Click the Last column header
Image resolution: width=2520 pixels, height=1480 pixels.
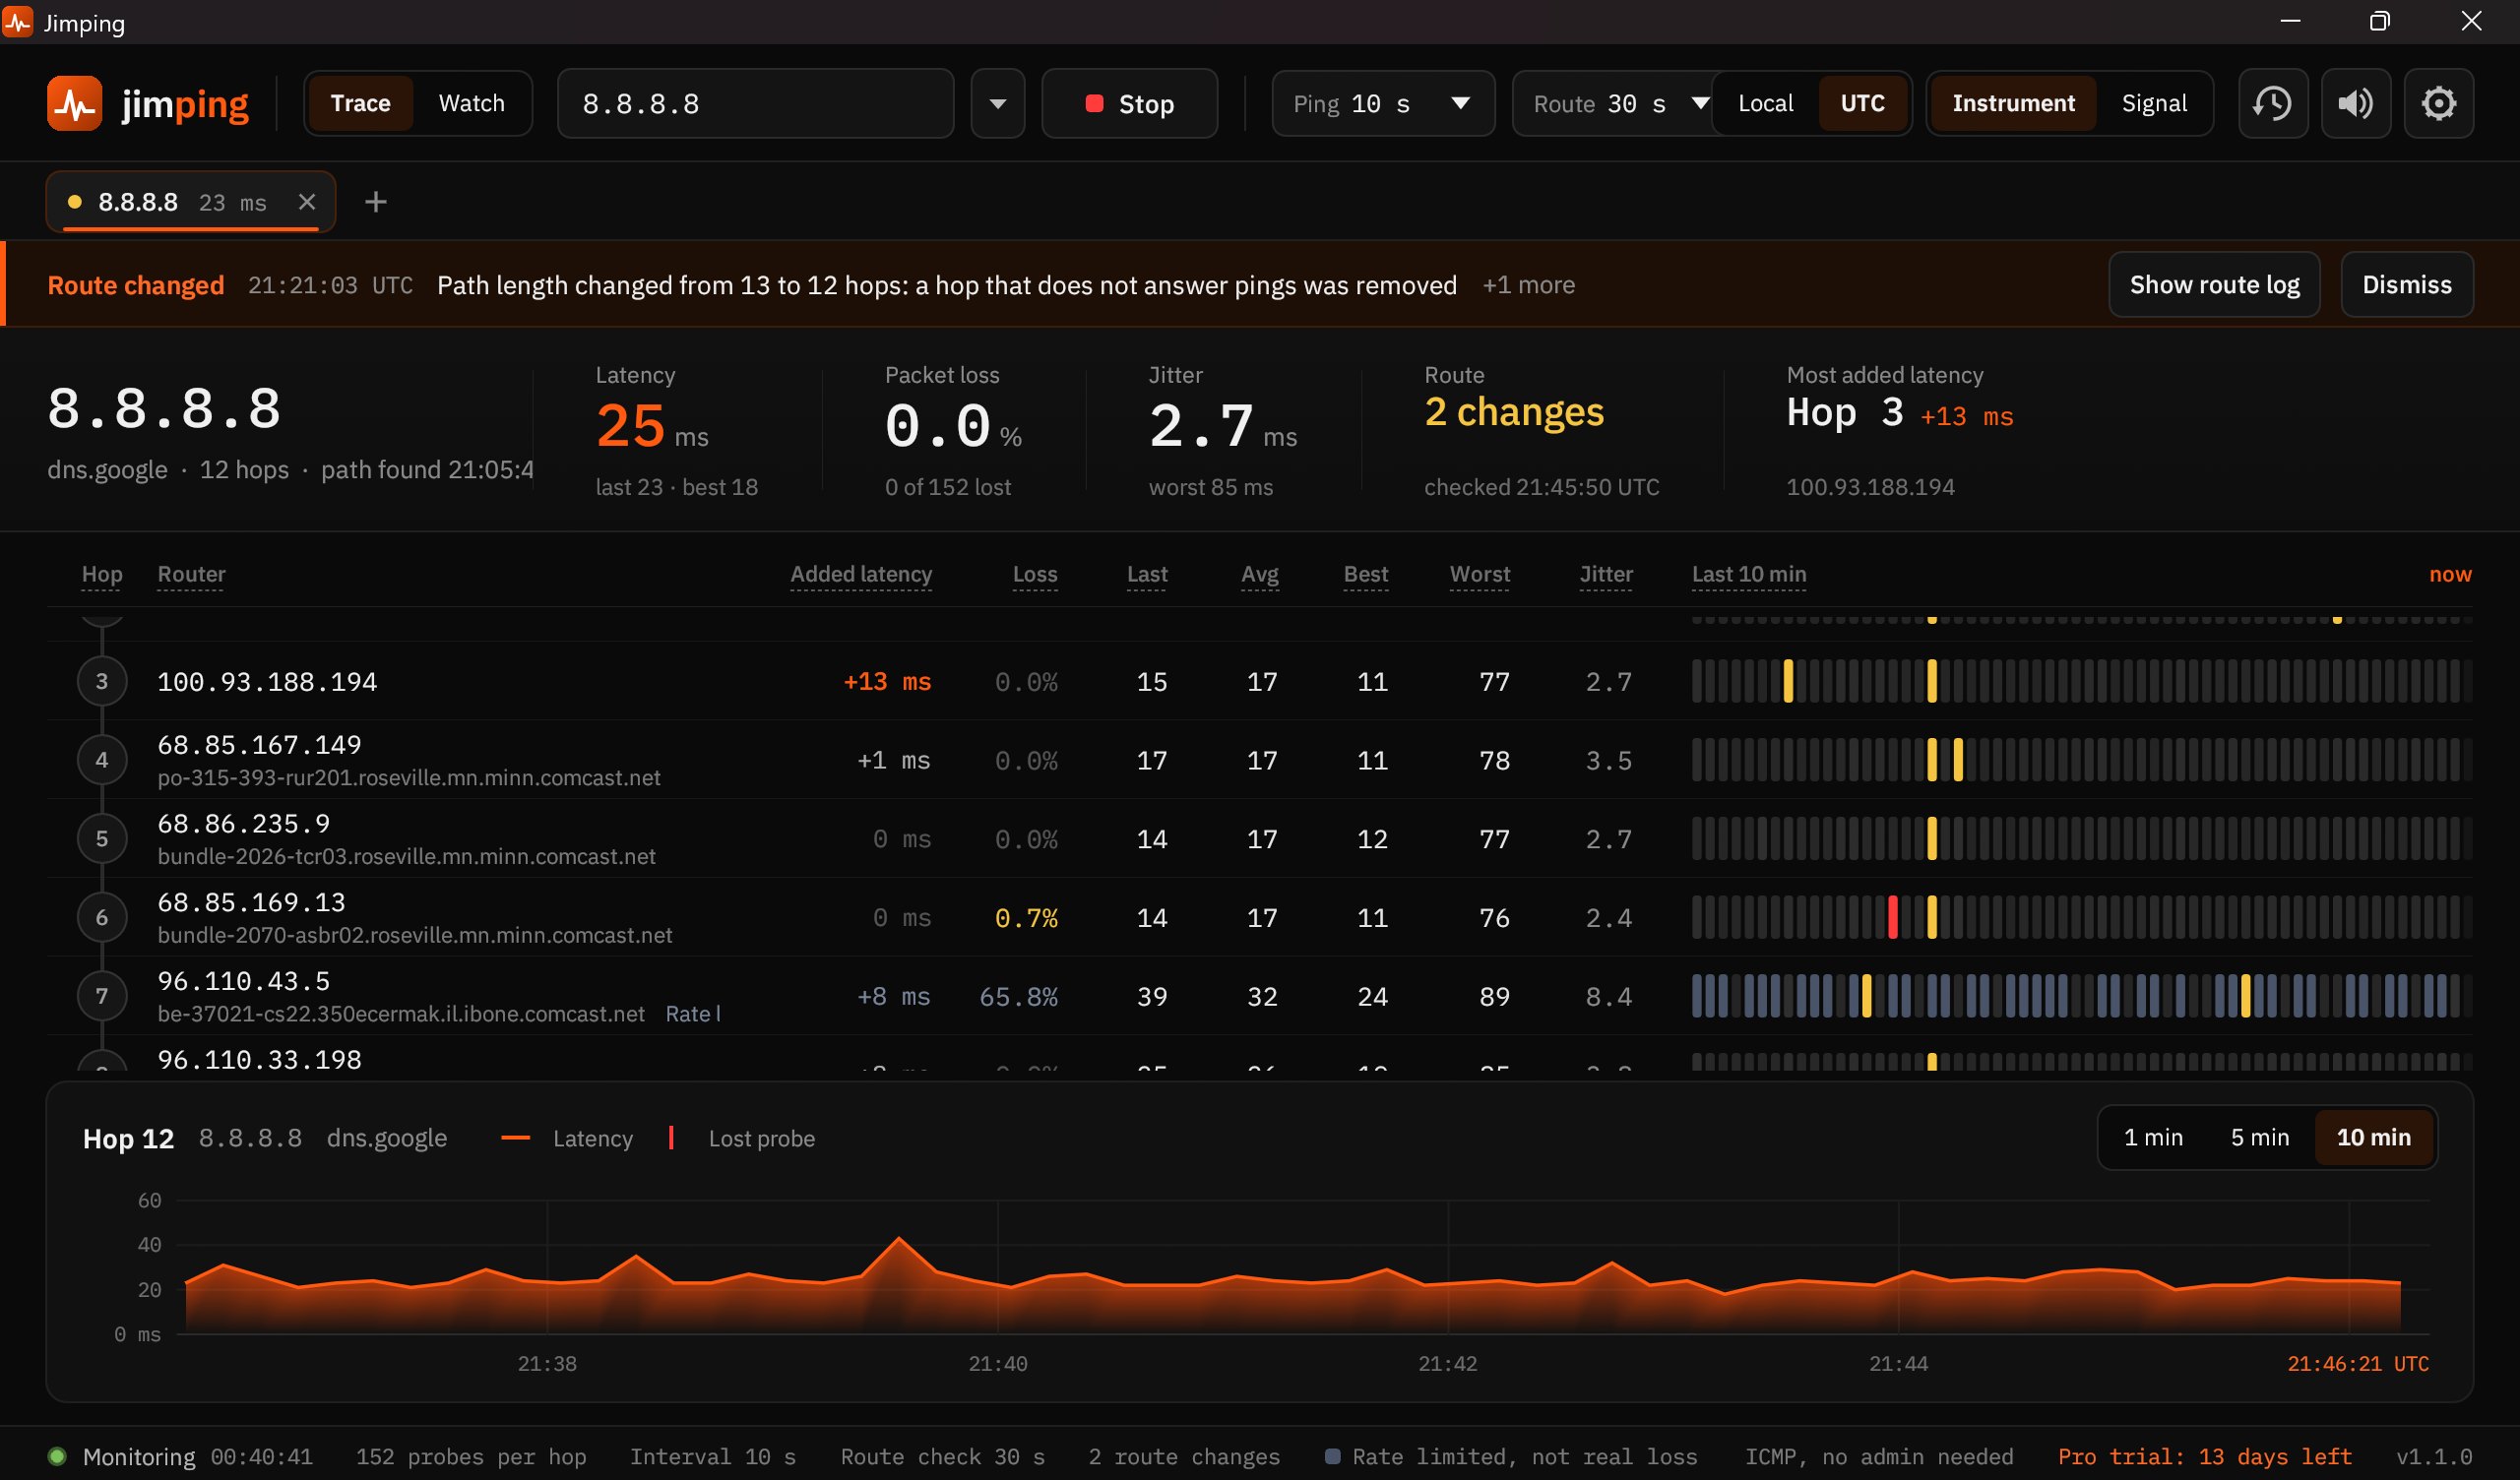point(1147,574)
